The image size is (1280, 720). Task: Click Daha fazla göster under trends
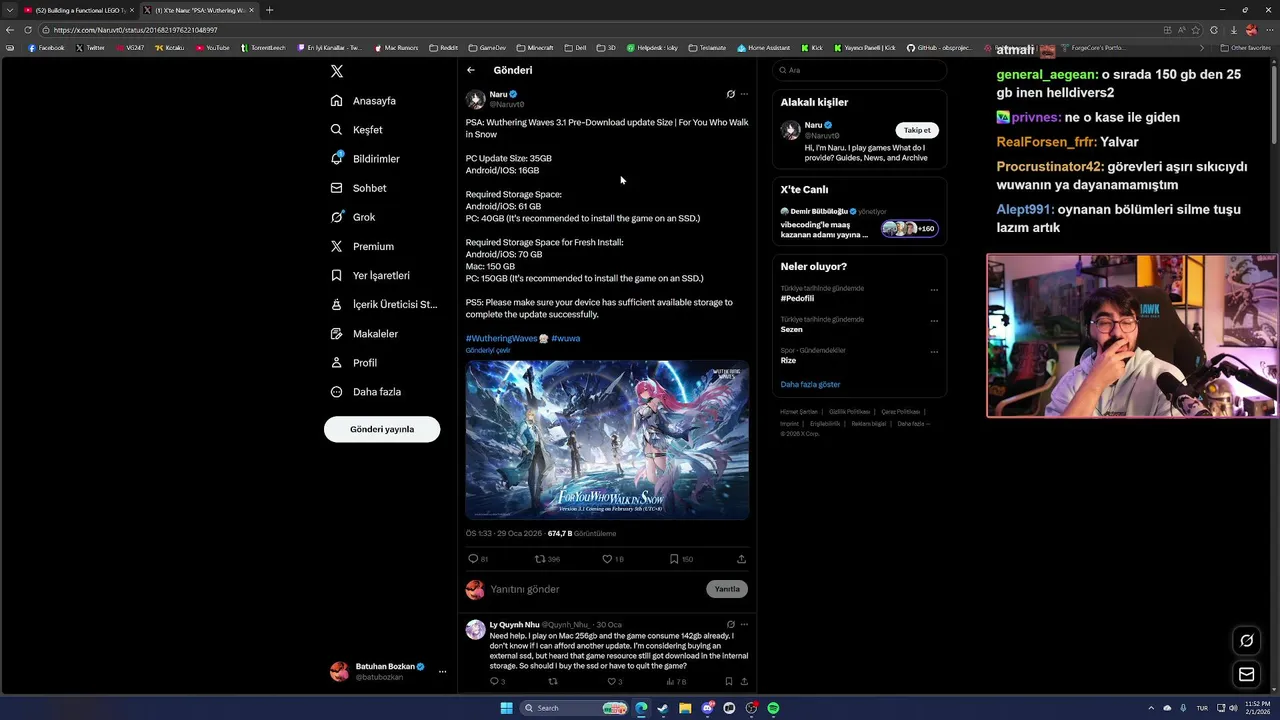[810, 384]
